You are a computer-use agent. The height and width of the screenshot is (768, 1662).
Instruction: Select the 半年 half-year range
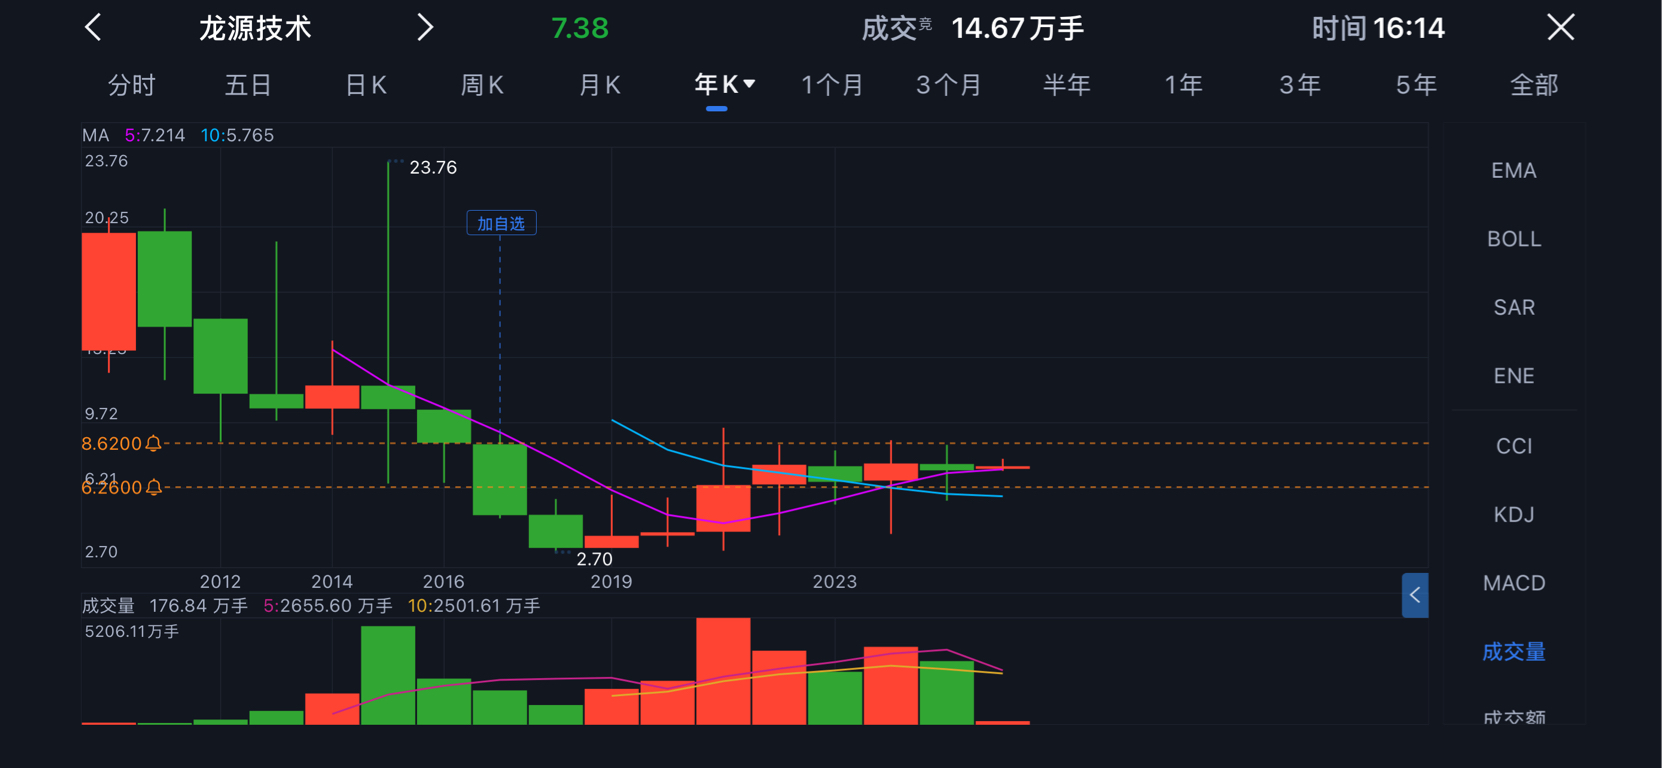click(1066, 85)
